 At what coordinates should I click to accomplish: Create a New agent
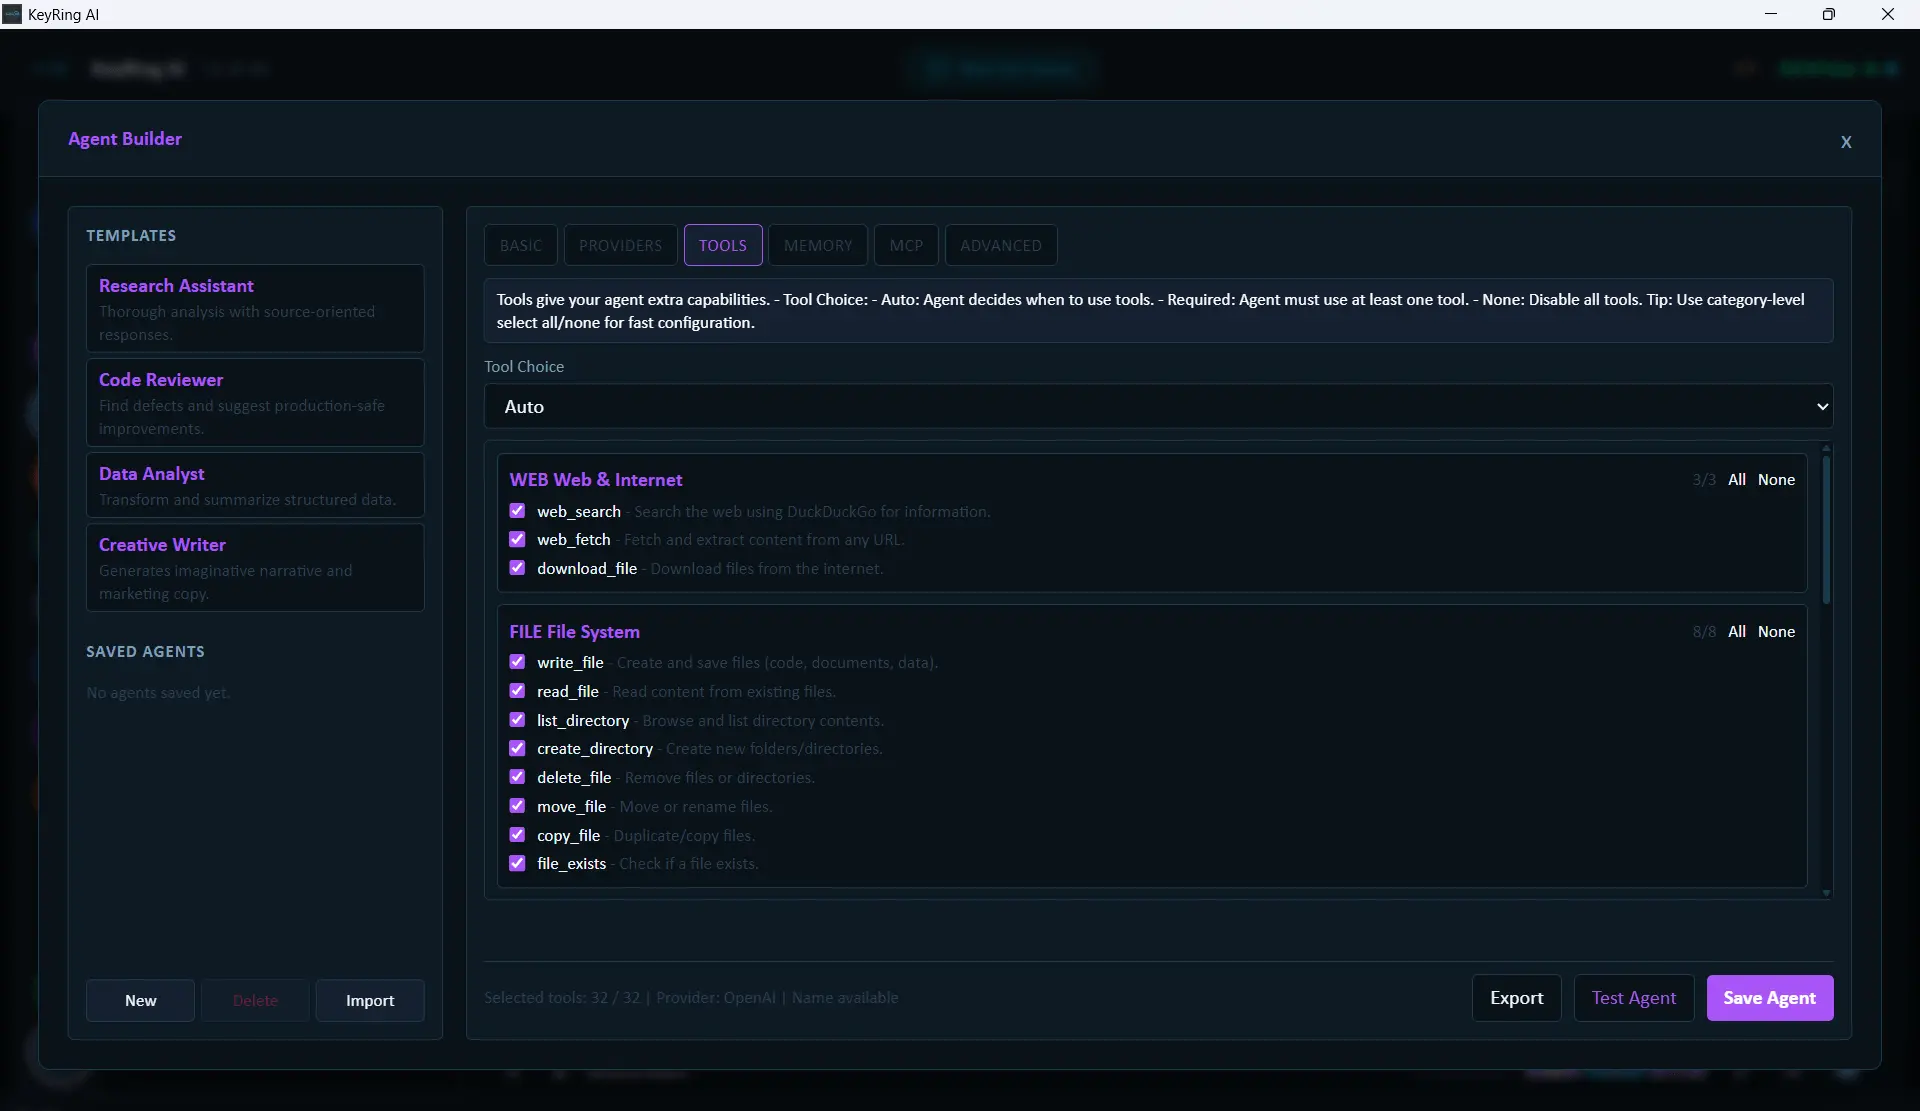[140, 1000]
